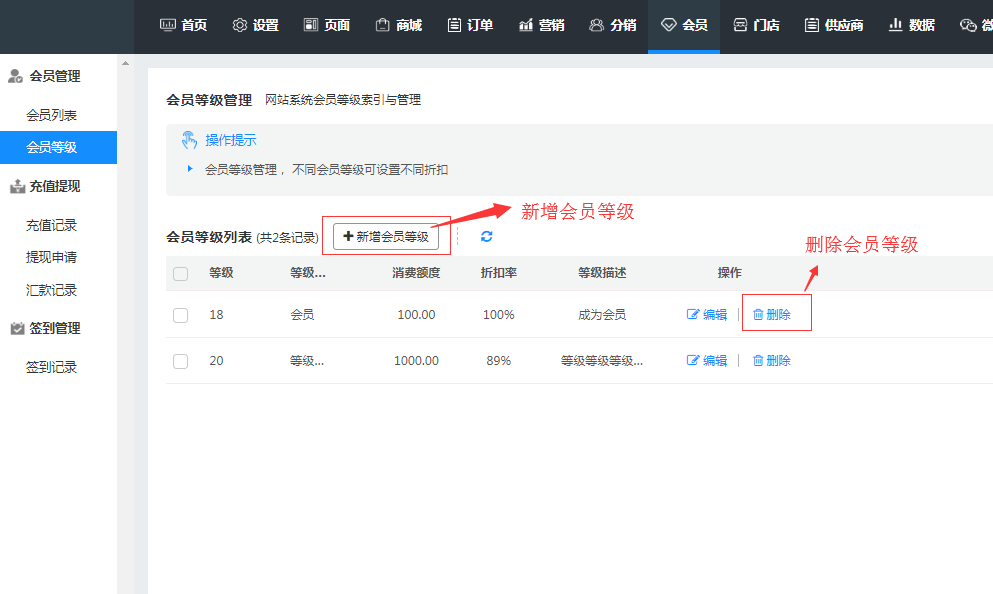
Task: Click the diamond icon beside 会员
Action: [x=668, y=25]
